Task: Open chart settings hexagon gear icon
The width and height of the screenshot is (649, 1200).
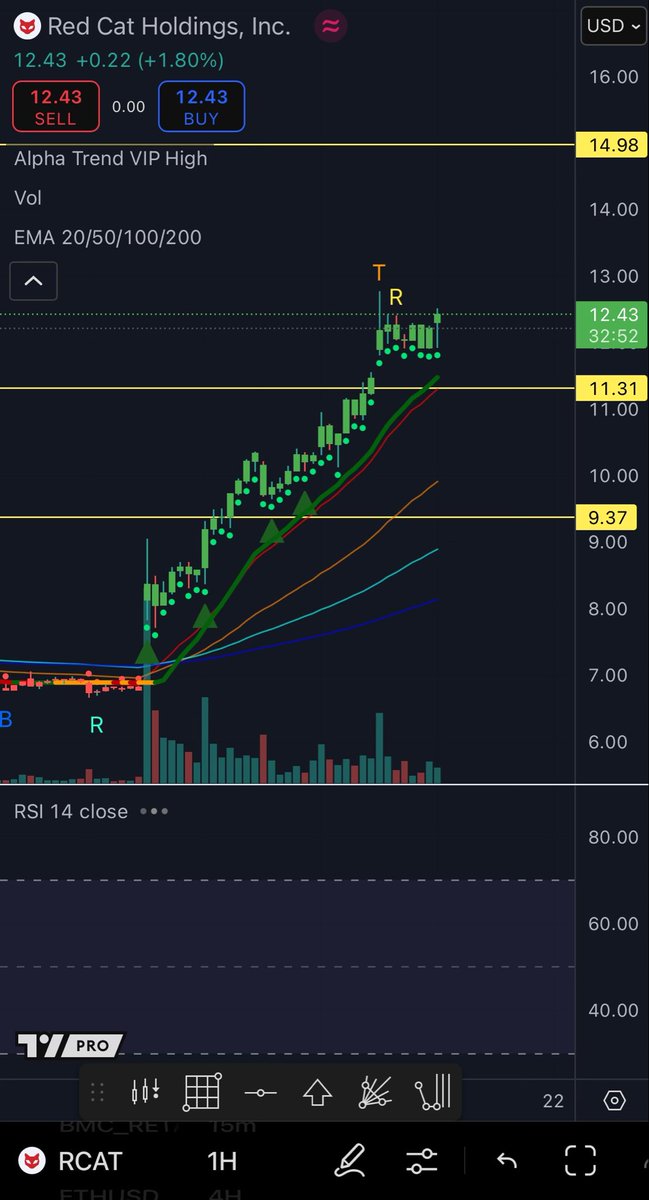Action: (615, 1101)
